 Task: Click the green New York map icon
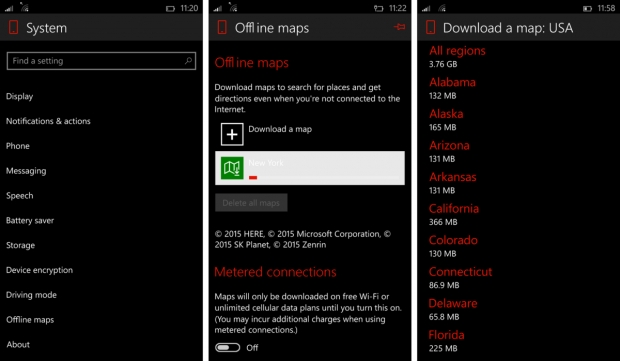(232, 168)
